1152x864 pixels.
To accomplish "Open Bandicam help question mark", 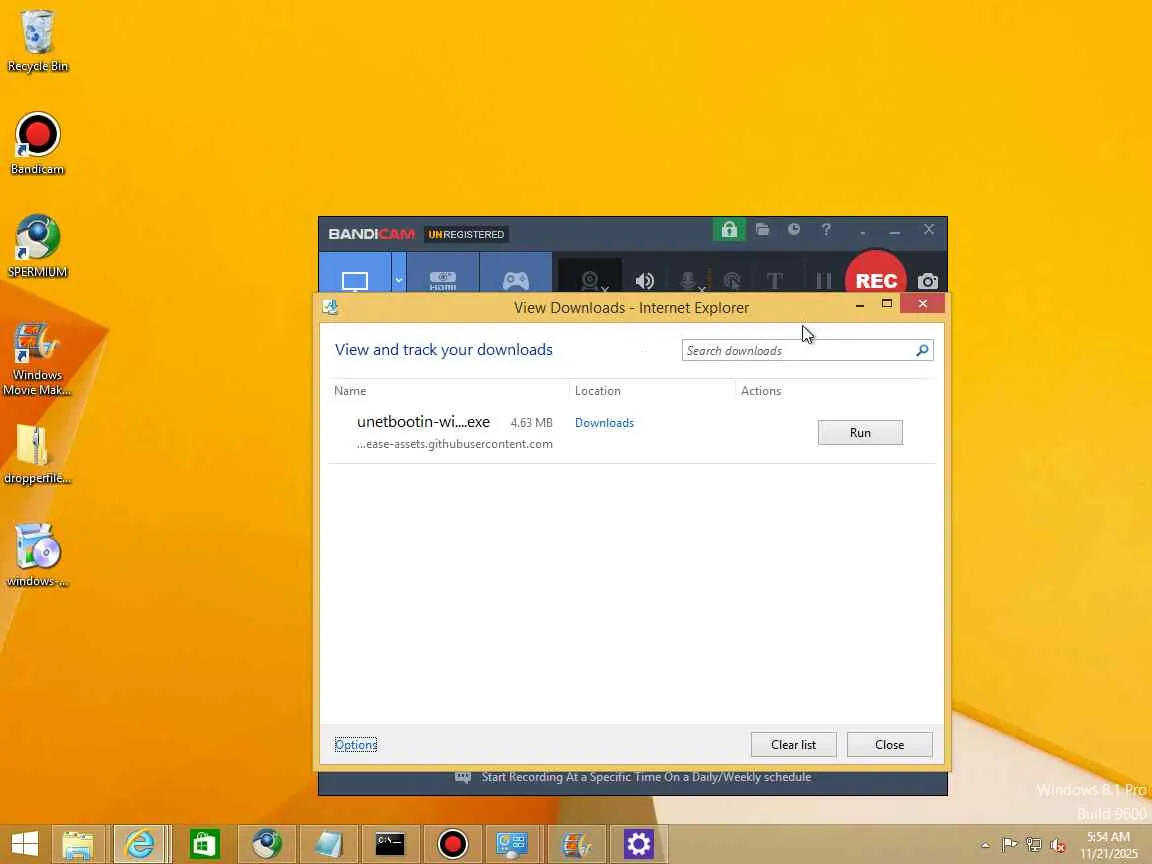I will tap(826, 230).
